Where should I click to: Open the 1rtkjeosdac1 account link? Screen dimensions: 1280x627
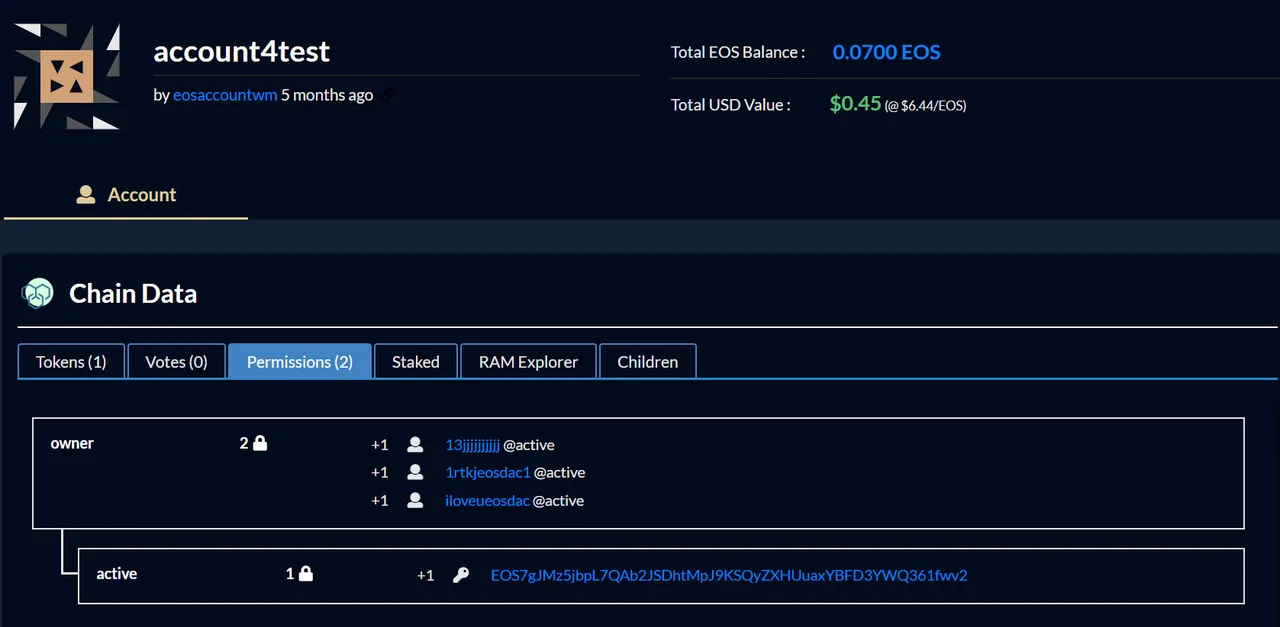[488, 473]
